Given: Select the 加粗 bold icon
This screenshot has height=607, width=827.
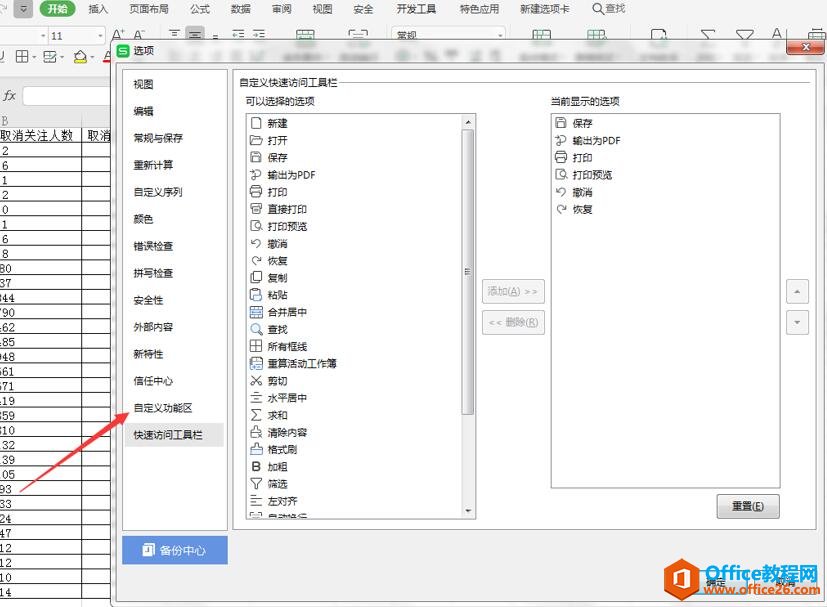Looking at the screenshot, I should pos(256,467).
